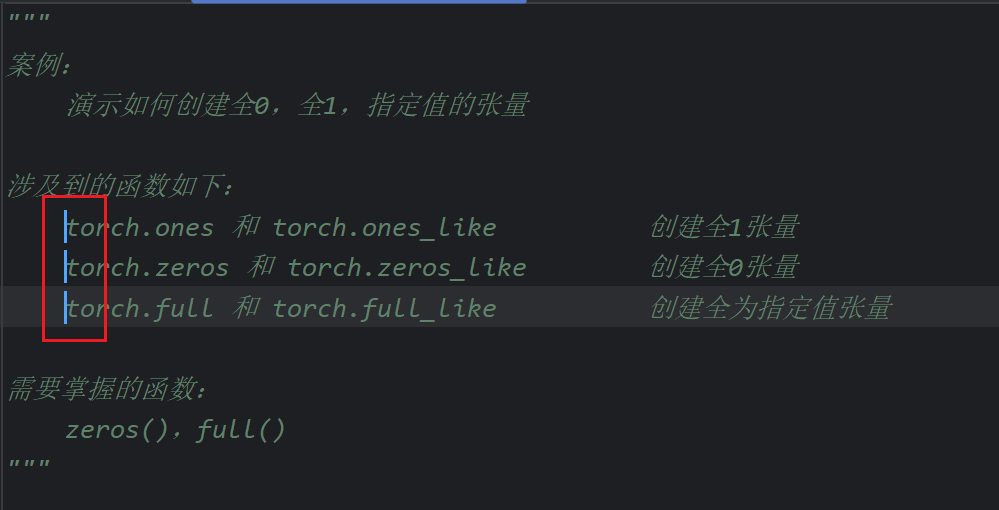
Task: Click the 需要掌握的函数 heading line
Action: 107,389
